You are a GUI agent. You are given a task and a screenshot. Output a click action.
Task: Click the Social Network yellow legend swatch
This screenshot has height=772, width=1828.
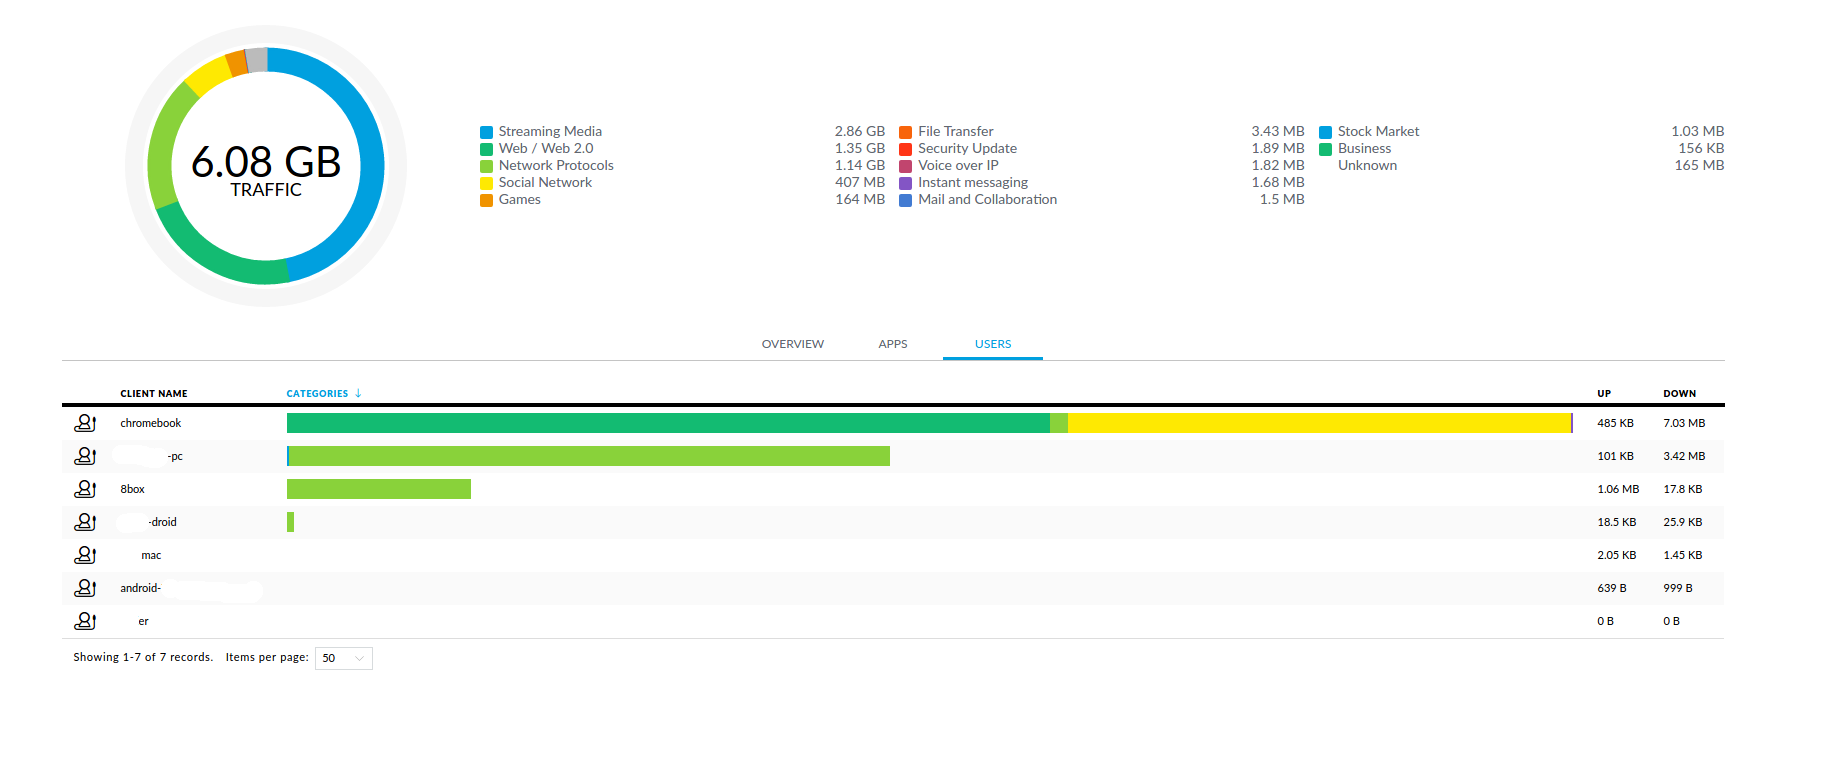pos(486,183)
